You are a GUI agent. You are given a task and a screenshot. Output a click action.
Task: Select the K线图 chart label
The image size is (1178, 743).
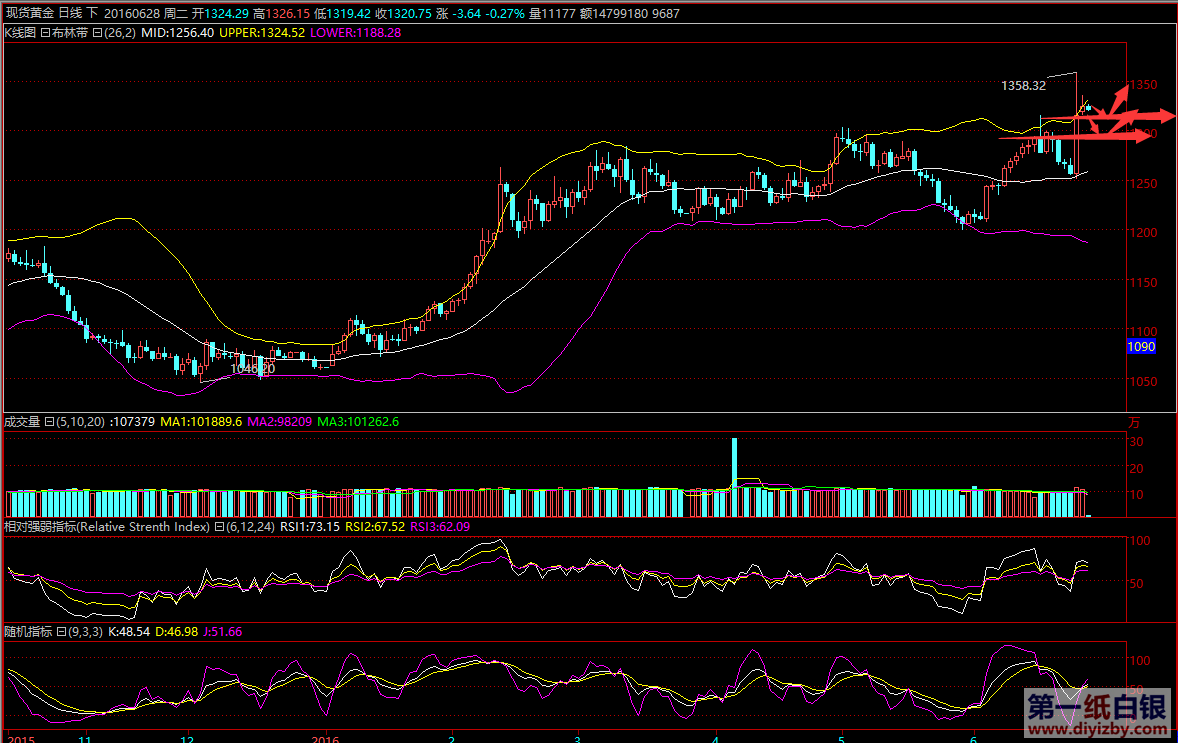[20, 33]
